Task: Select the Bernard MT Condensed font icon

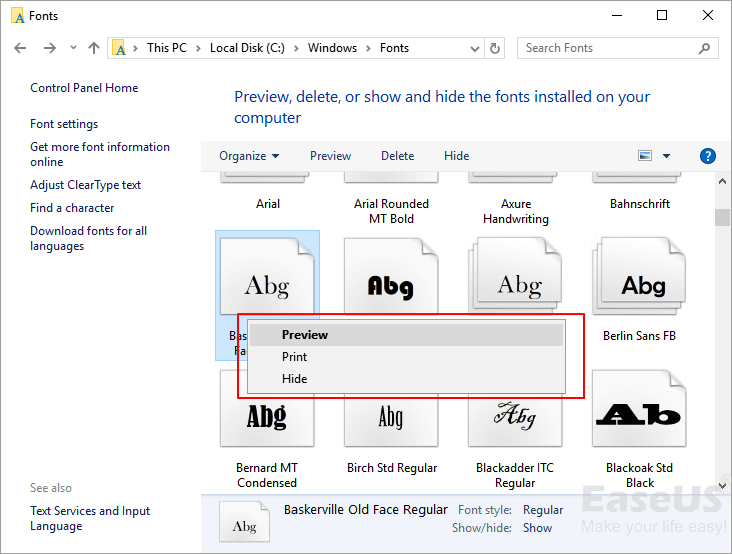Action: click(x=267, y=411)
